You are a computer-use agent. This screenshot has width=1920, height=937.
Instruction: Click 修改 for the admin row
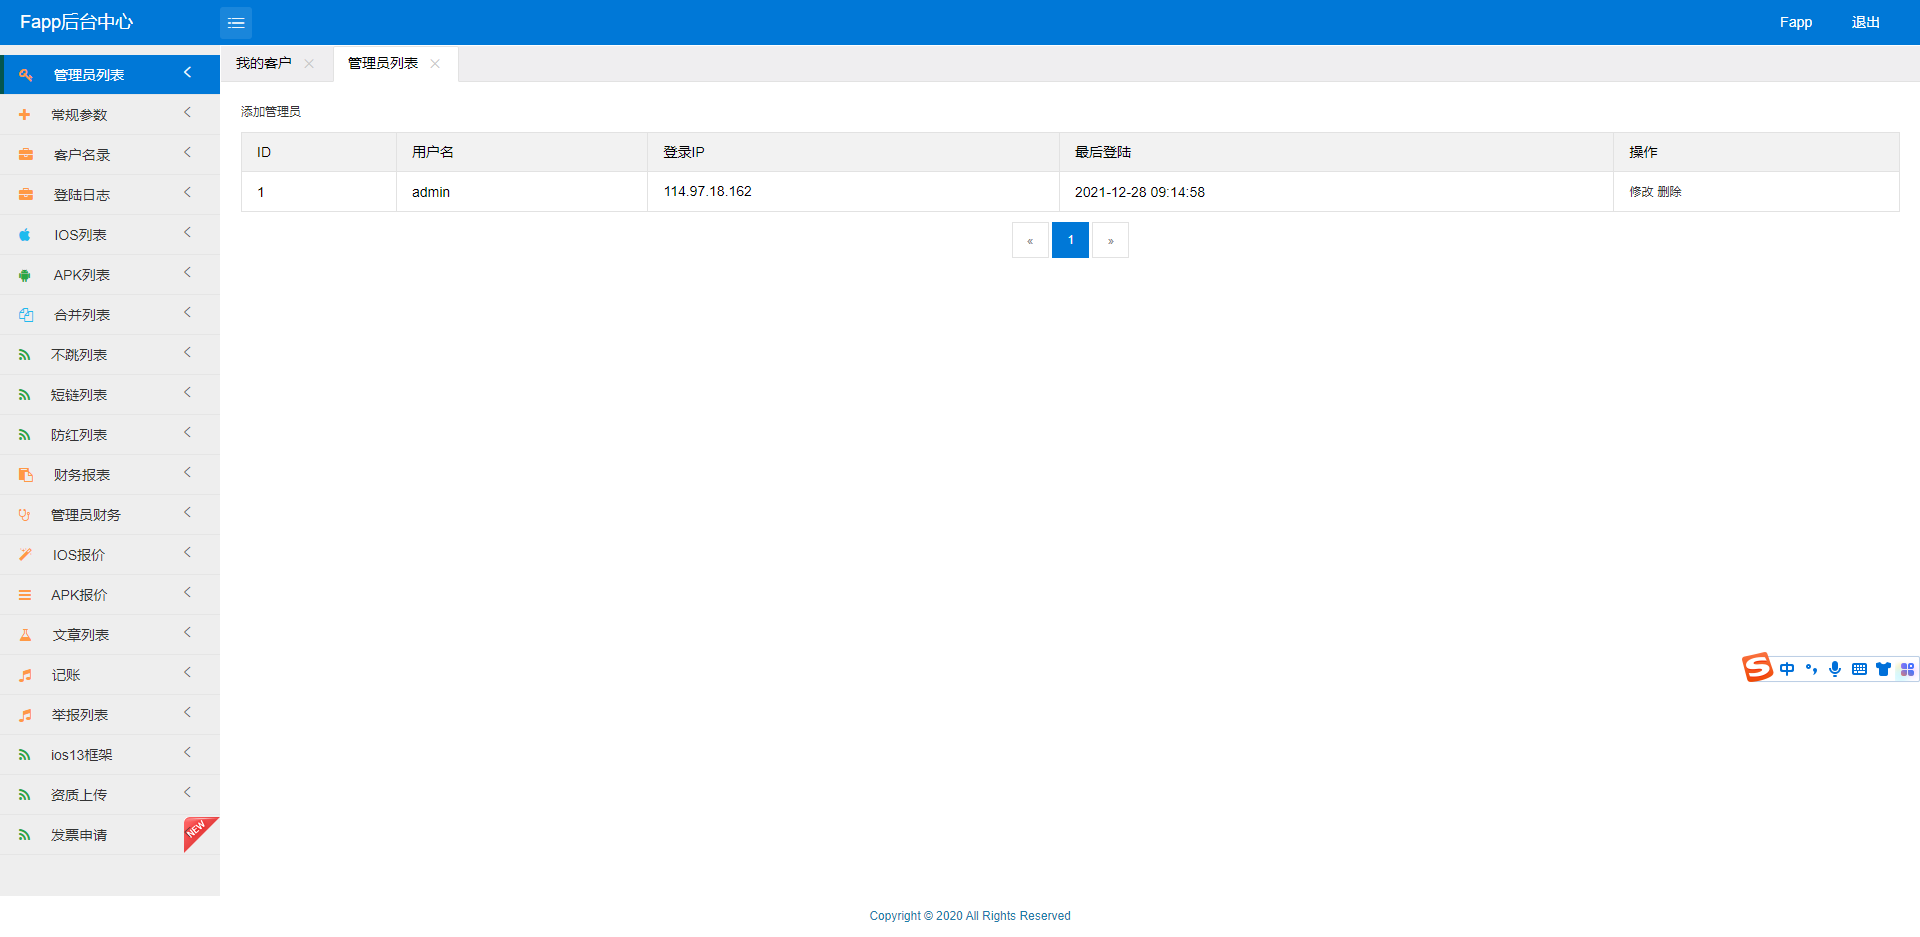point(1640,192)
